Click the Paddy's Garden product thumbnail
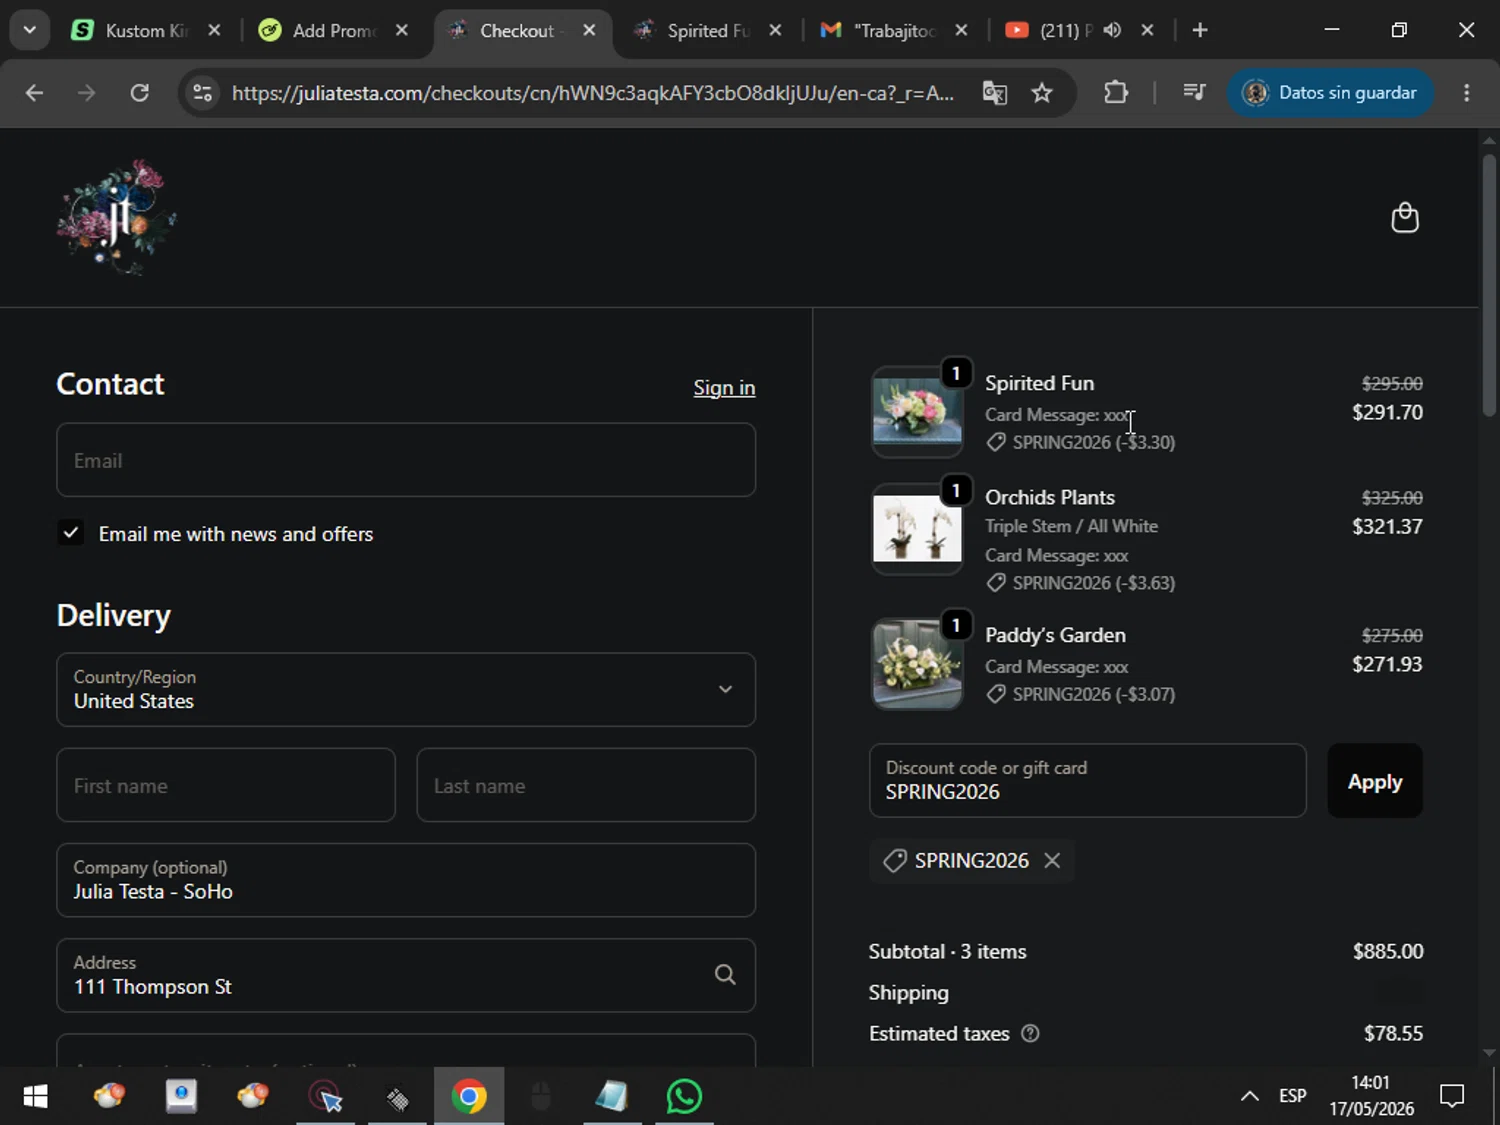This screenshot has width=1500, height=1125. 917,665
